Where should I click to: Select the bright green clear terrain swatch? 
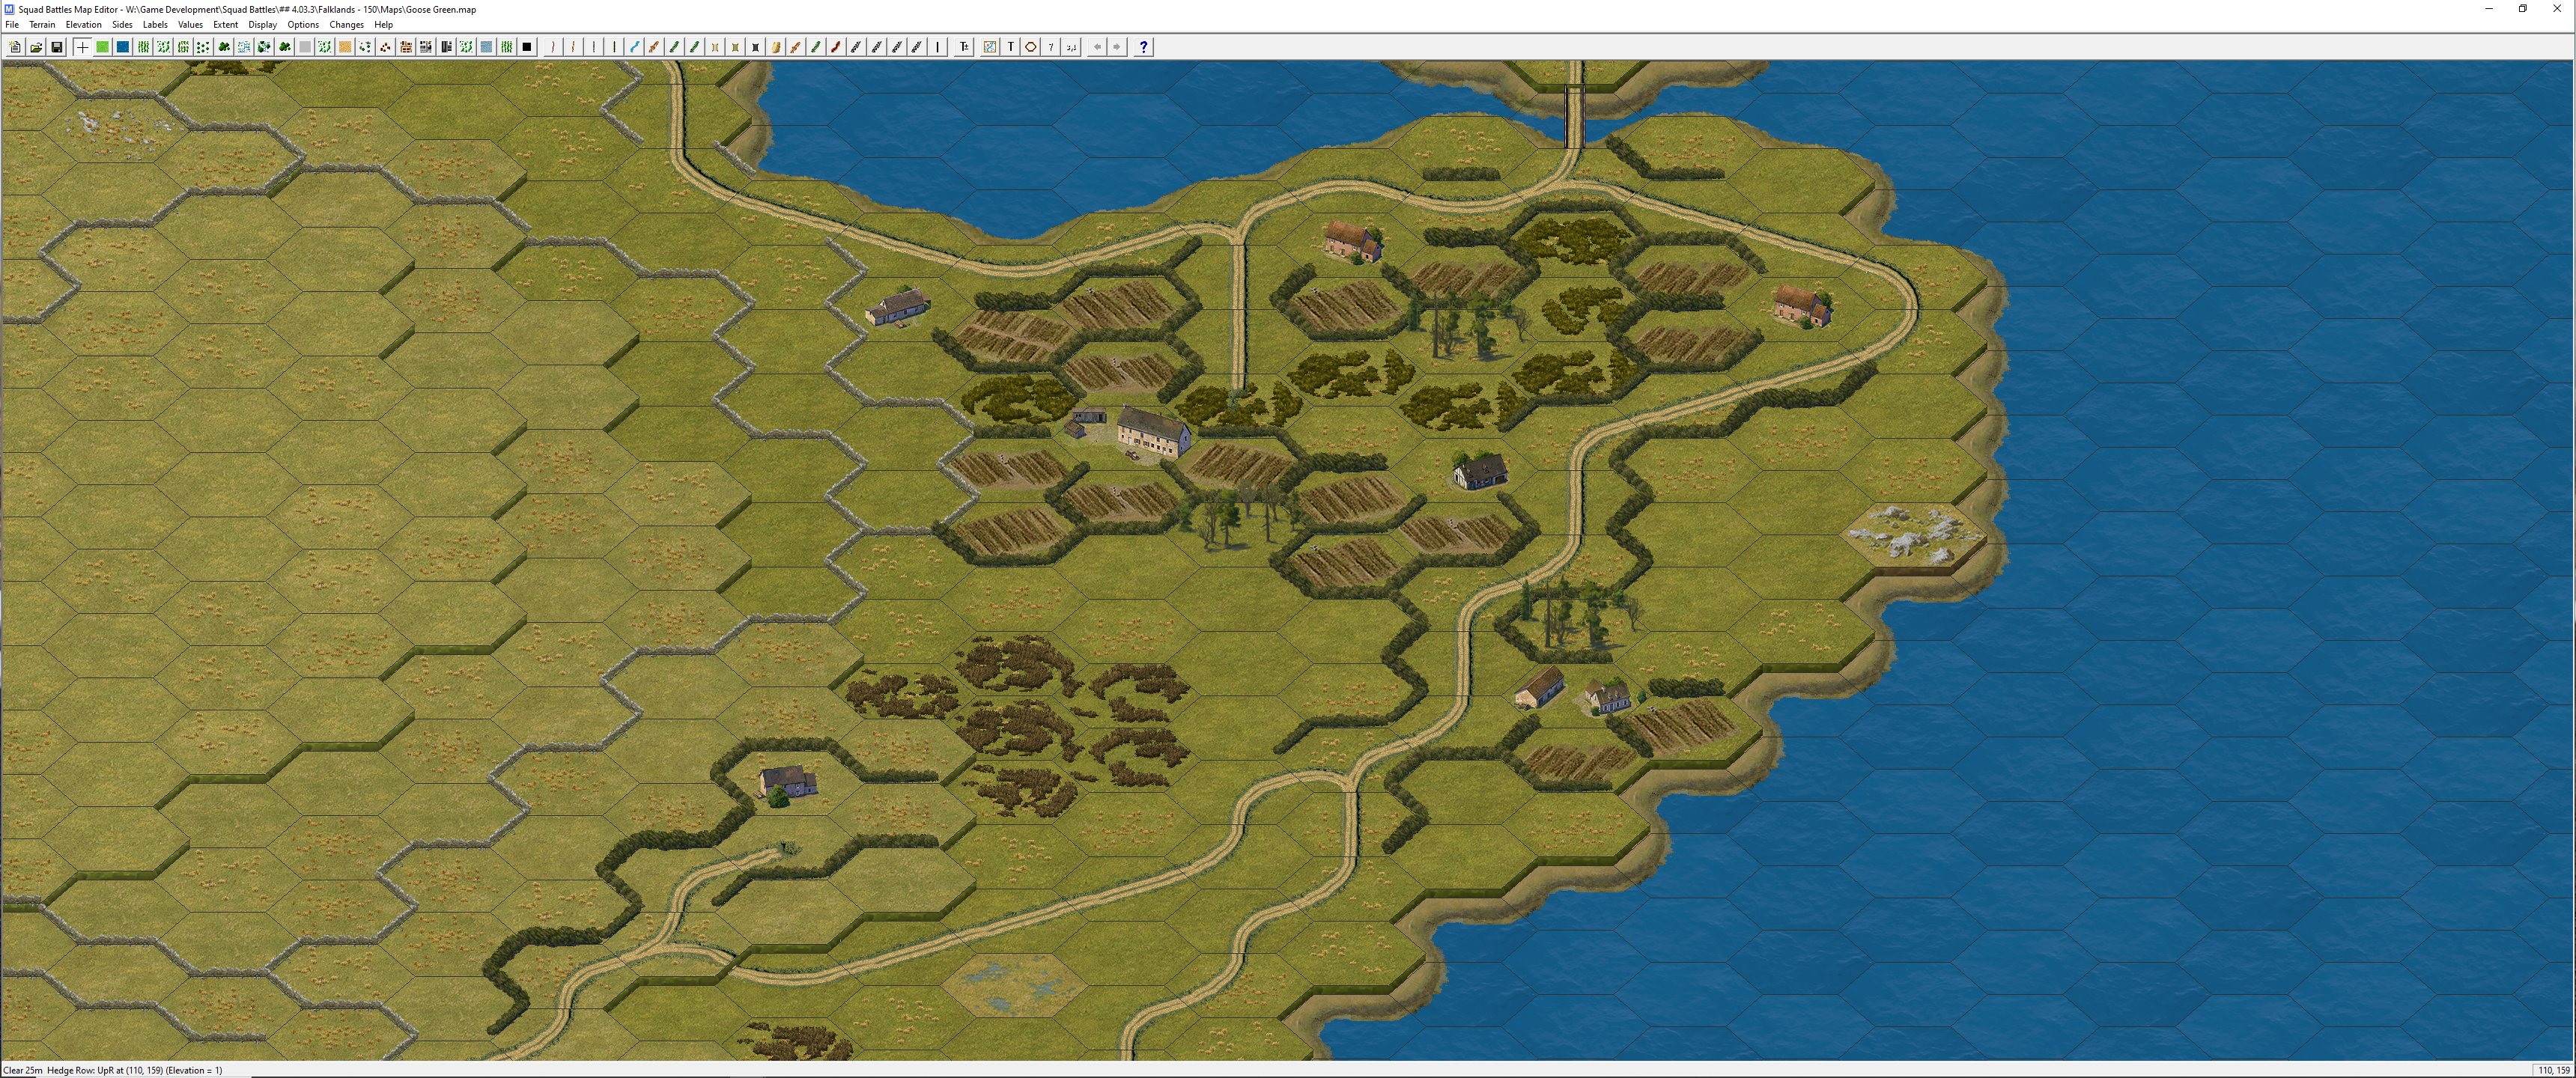102,47
